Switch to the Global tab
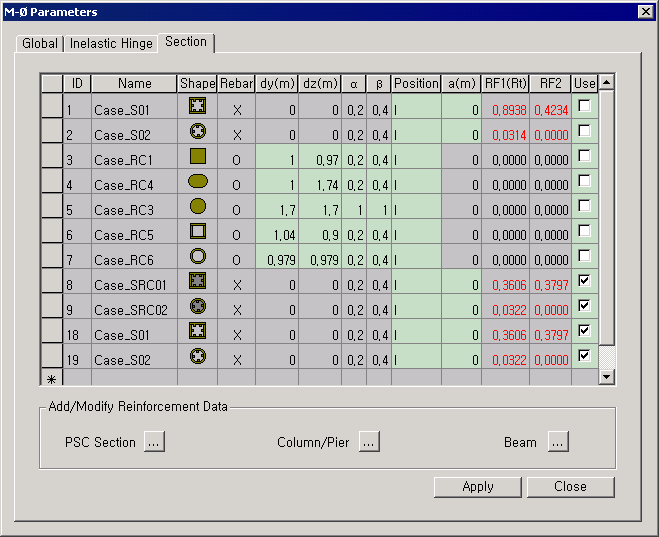Image resolution: width=659 pixels, height=537 pixels. click(x=40, y=44)
